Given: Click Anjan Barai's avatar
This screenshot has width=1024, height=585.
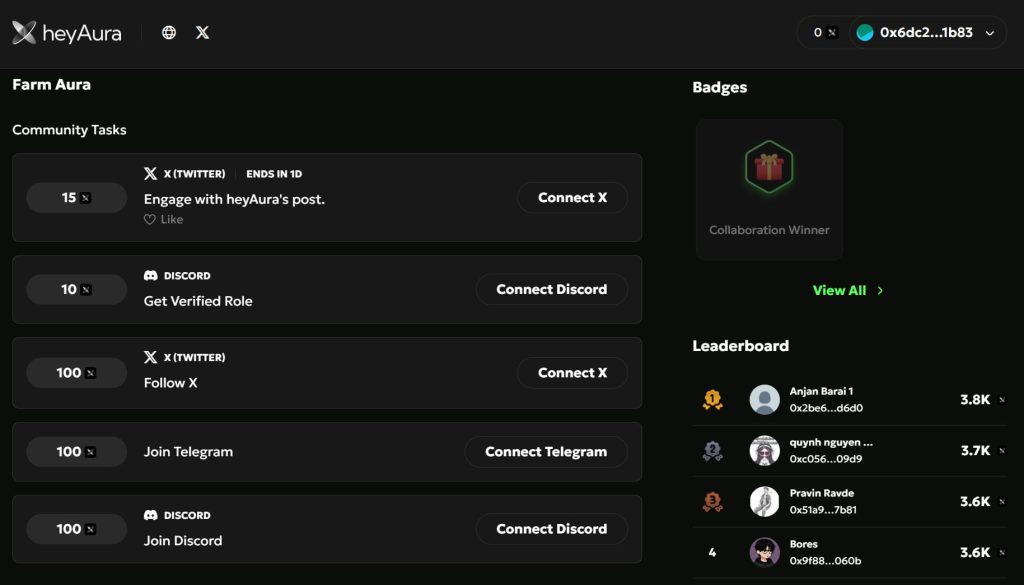Looking at the screenshot, I should point(765,400).
